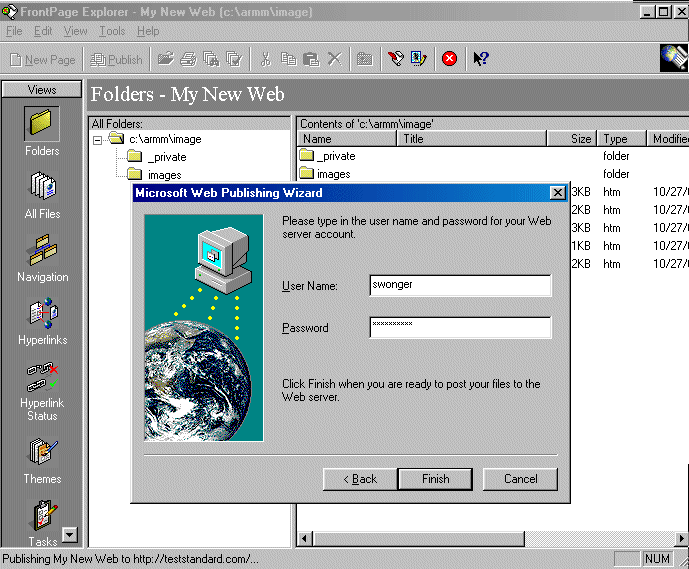The height and width of the screenshot is (569, 689).
Task: Click the Publish toolbar button
Action: tap(116, 59)
